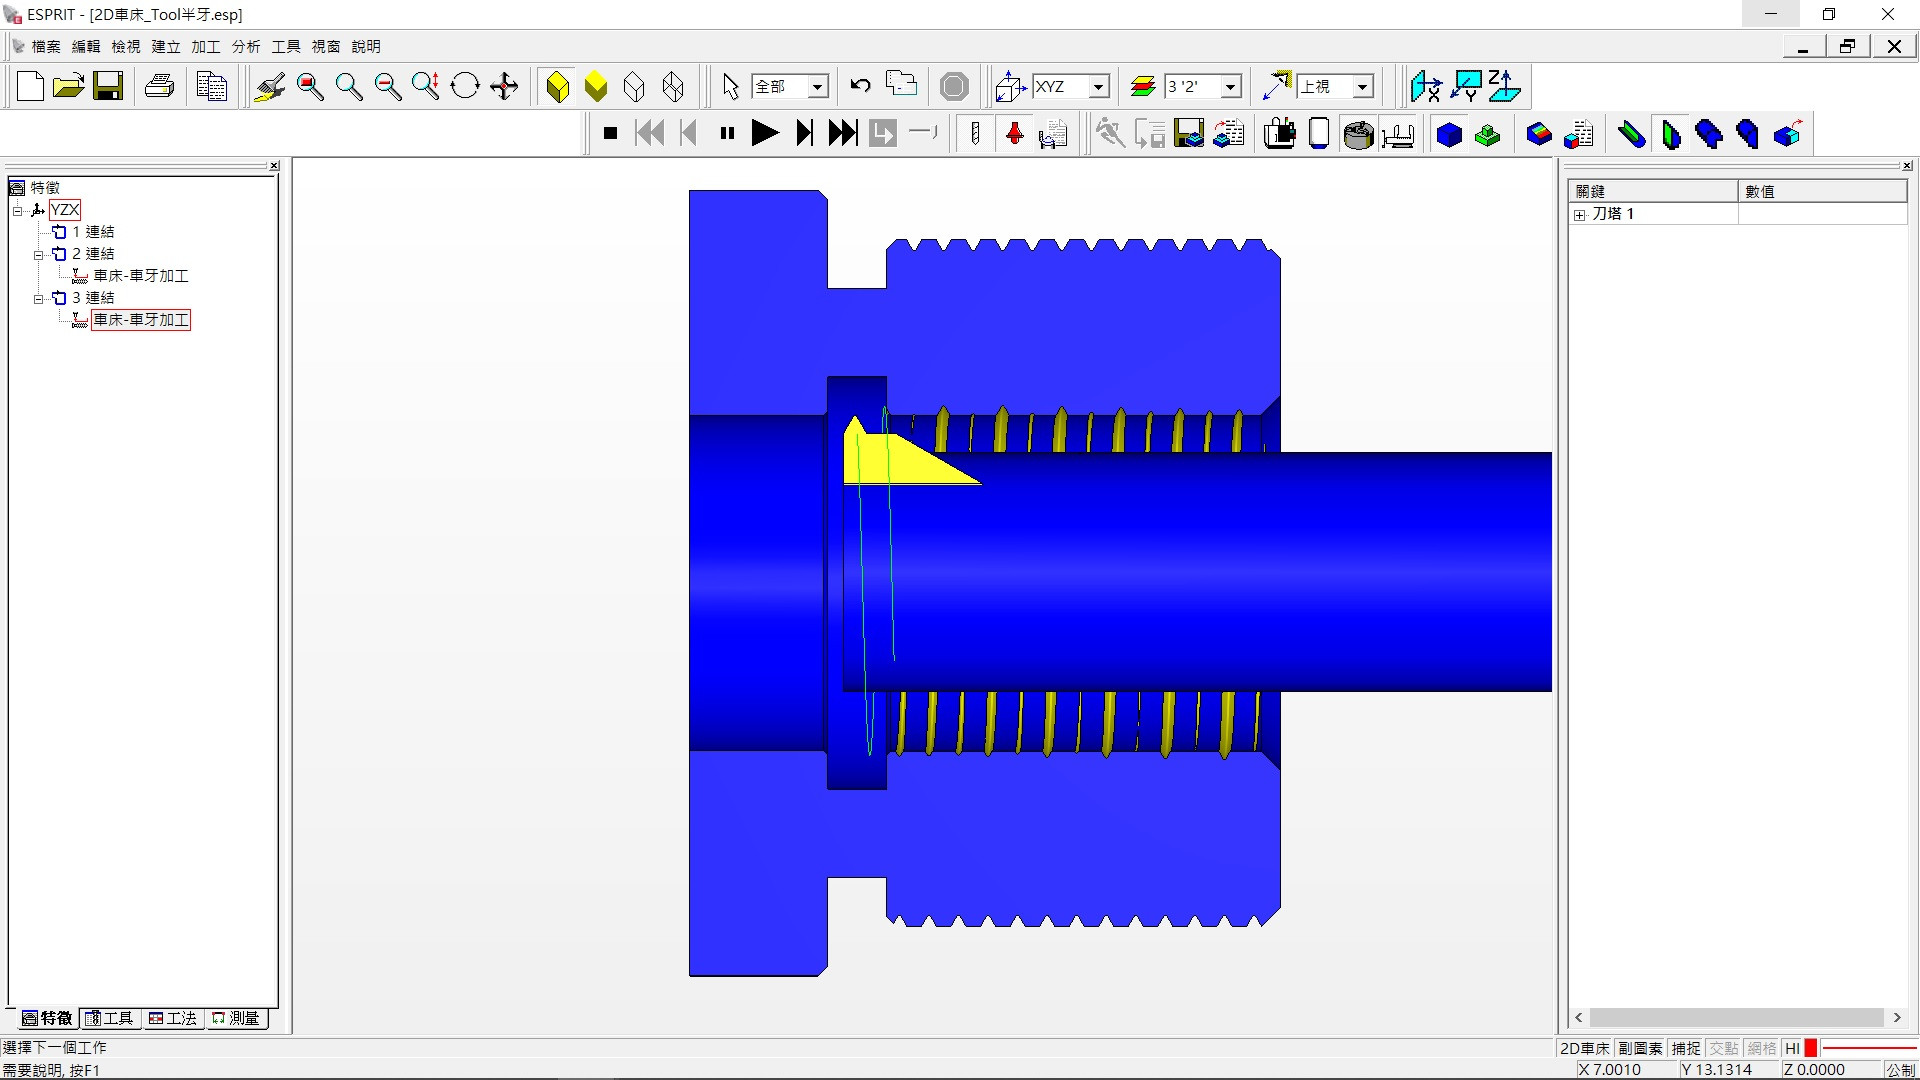This screenshot has height=1080, width=1920.
Task: Toggle the simulation tool display (red tool icon)
Action: (x=1014, y=134)
